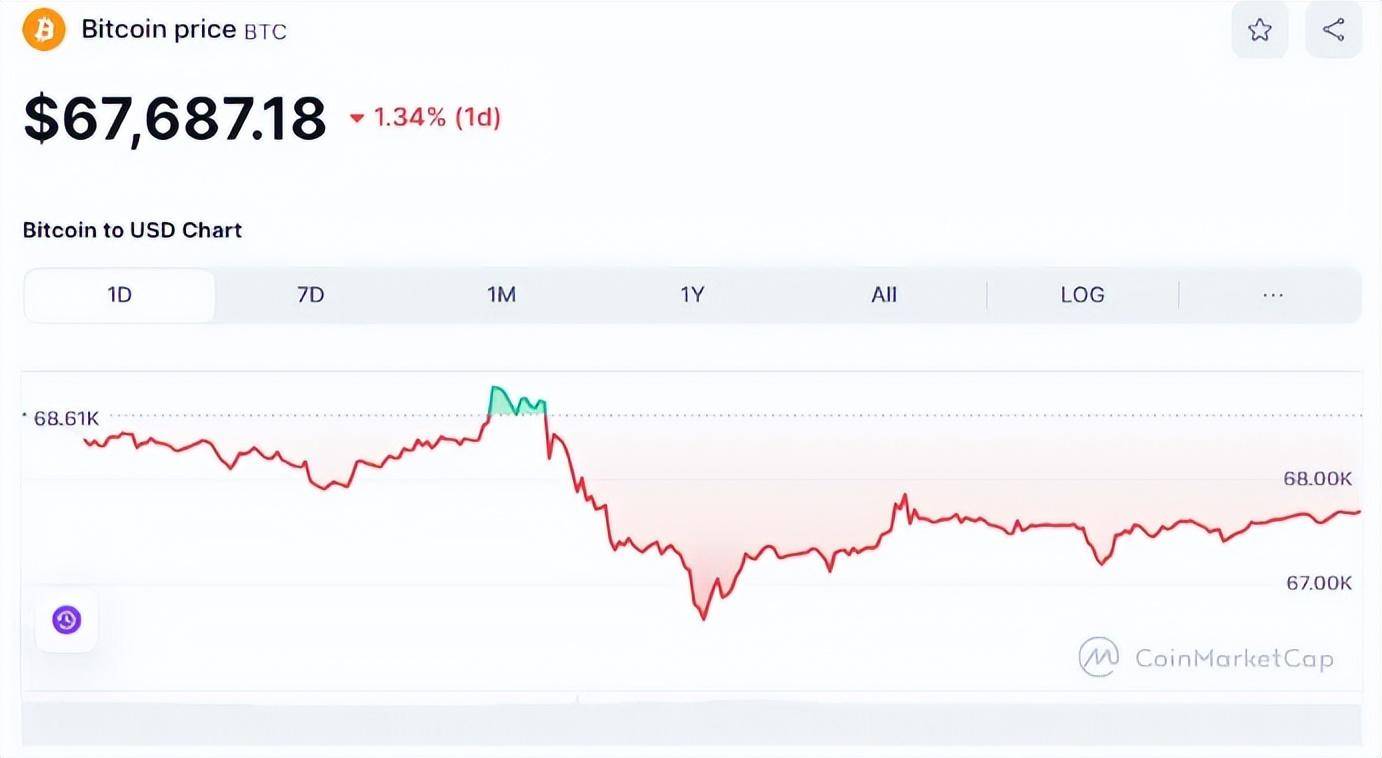Click the orange Bitcoin logo icon

[x=43, y=29]
